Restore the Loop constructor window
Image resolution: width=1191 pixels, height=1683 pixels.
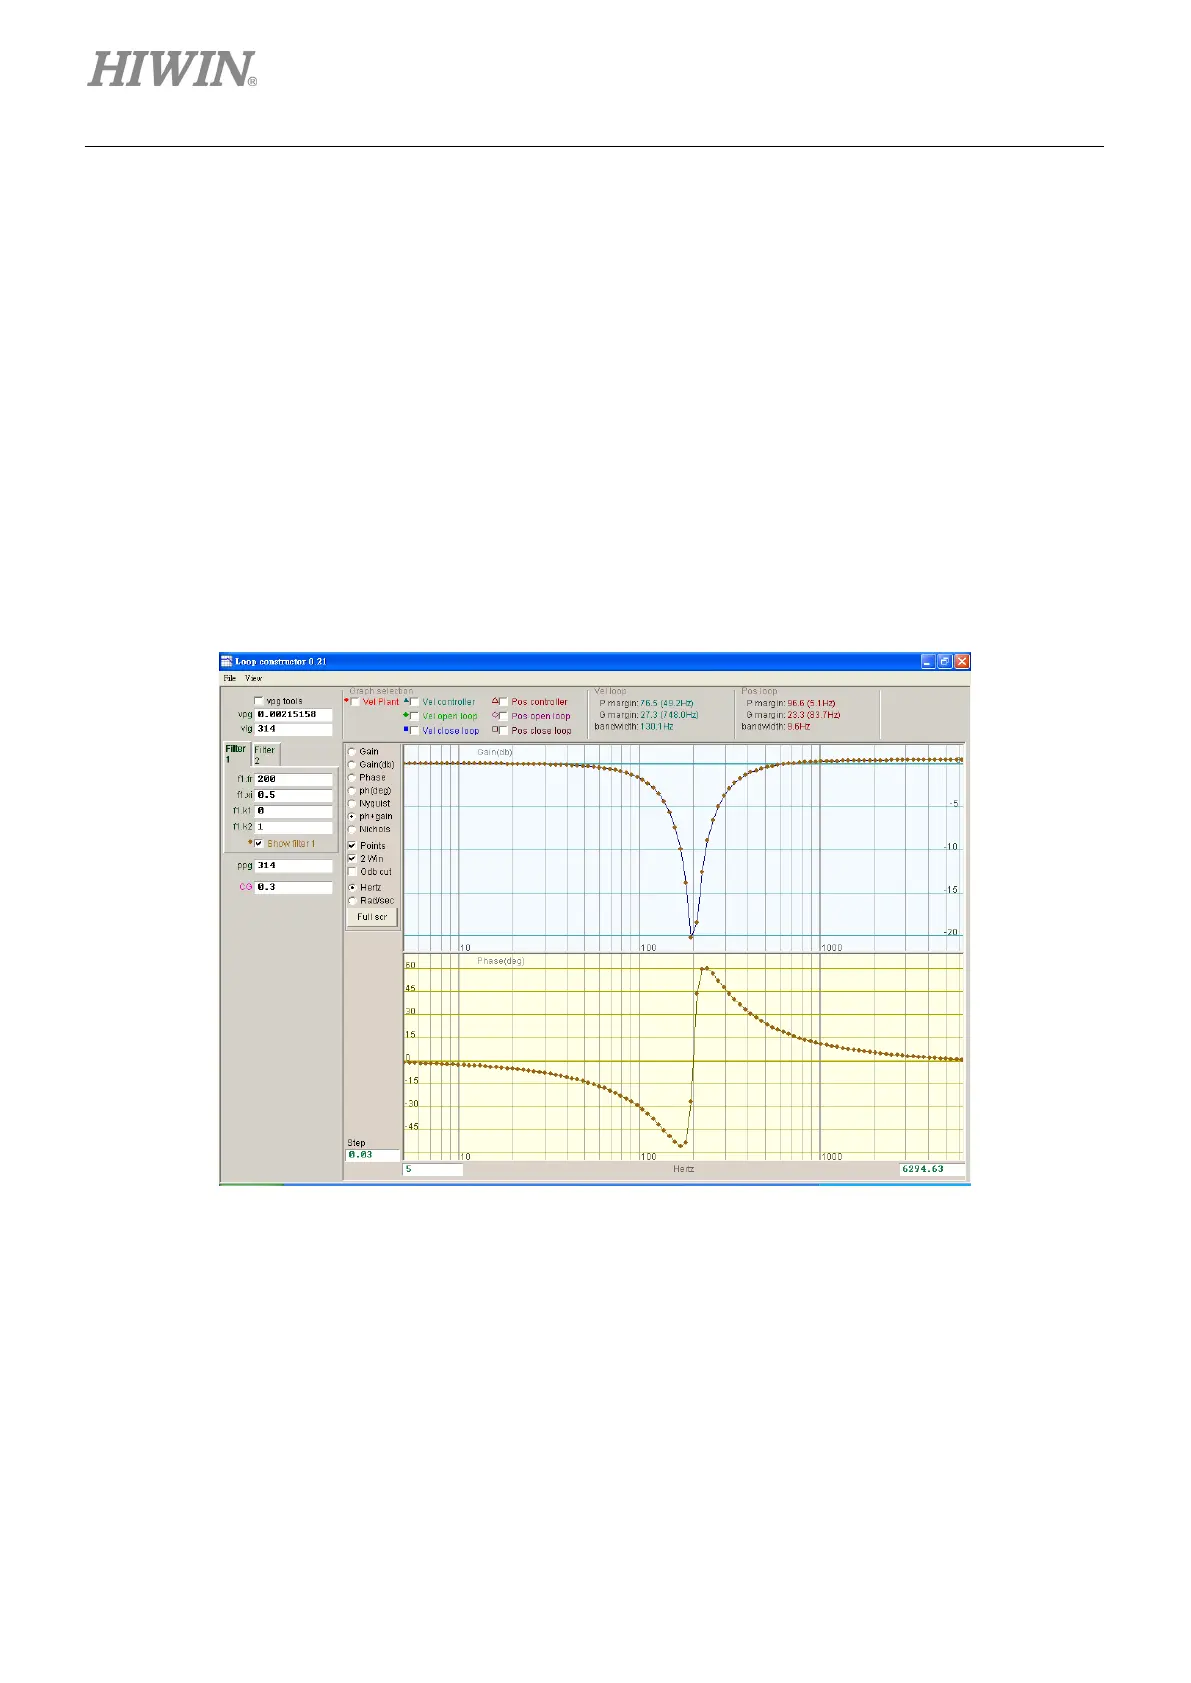pyautogui.click(x=944, y=661)
